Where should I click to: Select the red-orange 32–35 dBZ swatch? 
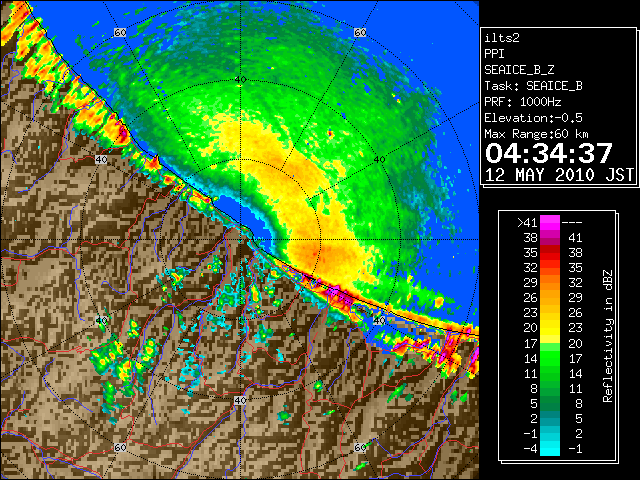click(550, 268)
